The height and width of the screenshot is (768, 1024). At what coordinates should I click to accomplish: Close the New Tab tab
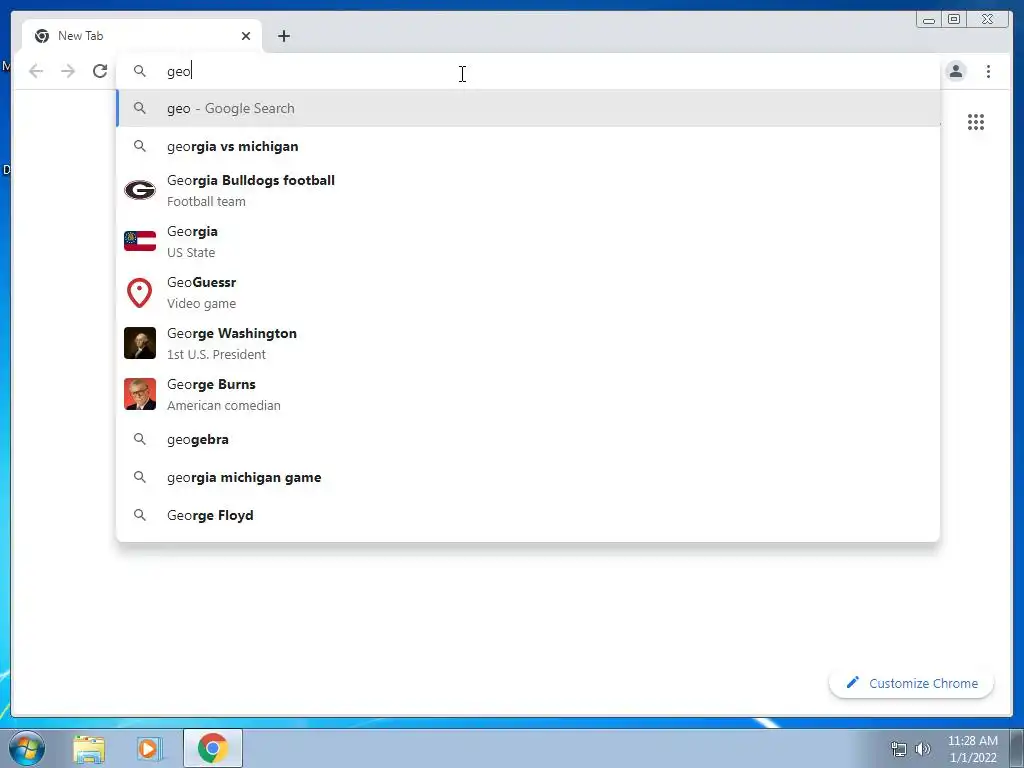246,36
